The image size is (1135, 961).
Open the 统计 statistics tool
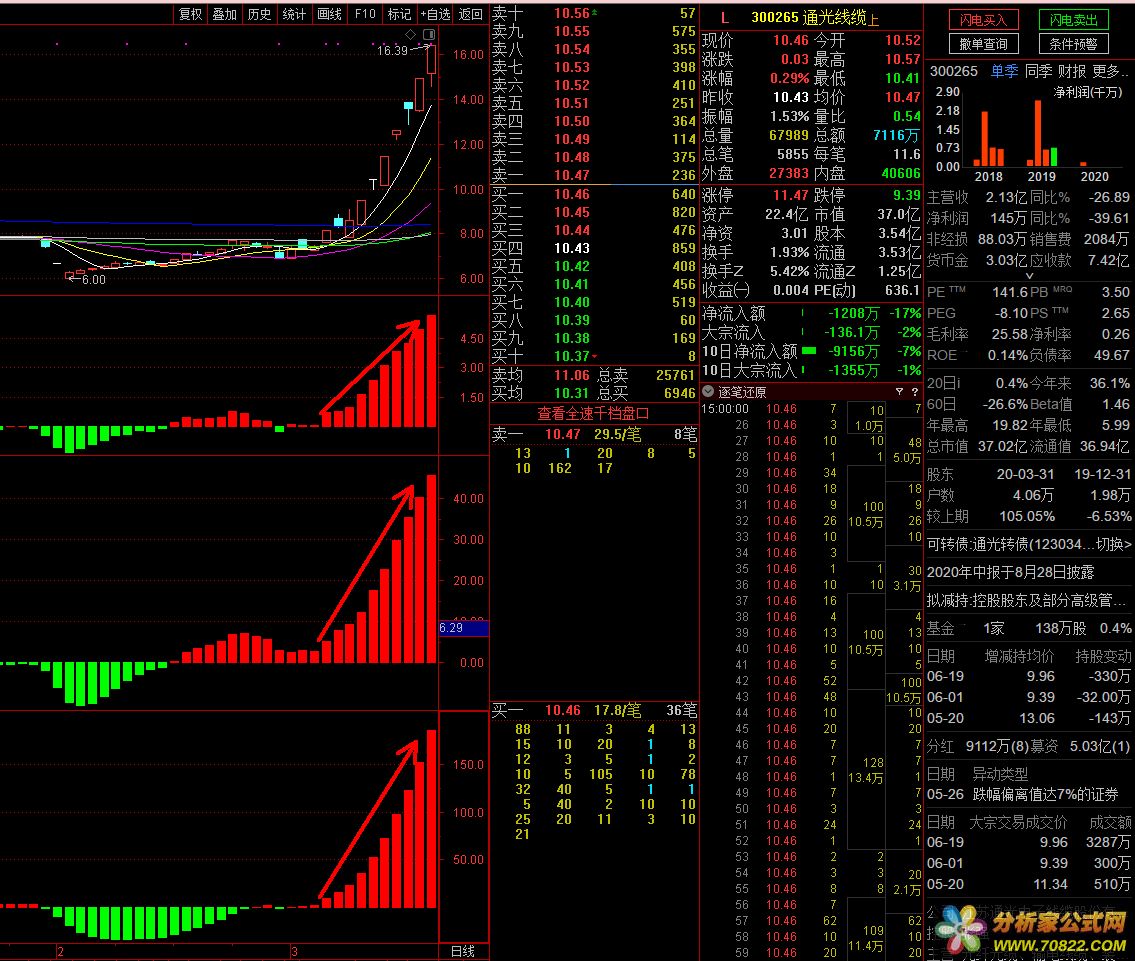(x=294, y=14)
